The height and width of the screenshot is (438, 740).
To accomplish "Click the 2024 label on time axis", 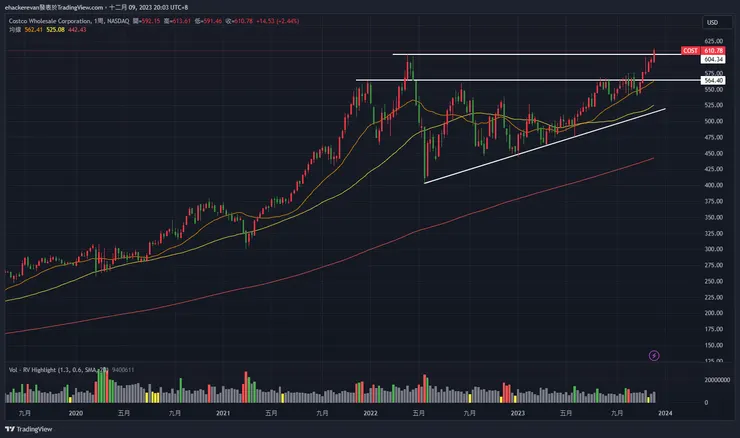I will click(665, 413).
